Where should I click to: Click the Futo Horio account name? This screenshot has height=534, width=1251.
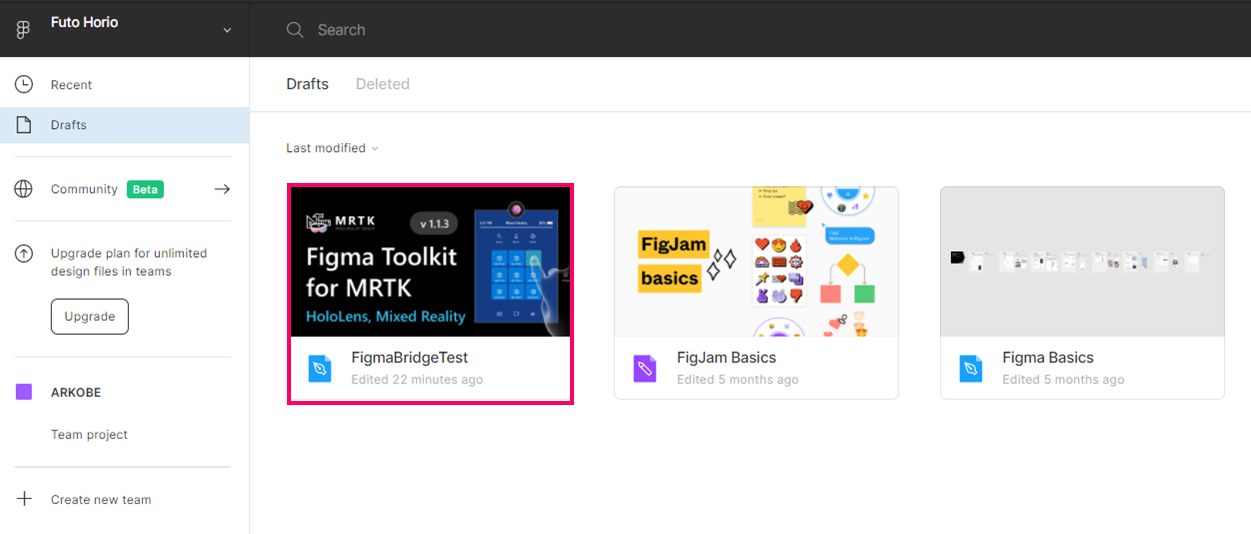click(x=84, y=22)
